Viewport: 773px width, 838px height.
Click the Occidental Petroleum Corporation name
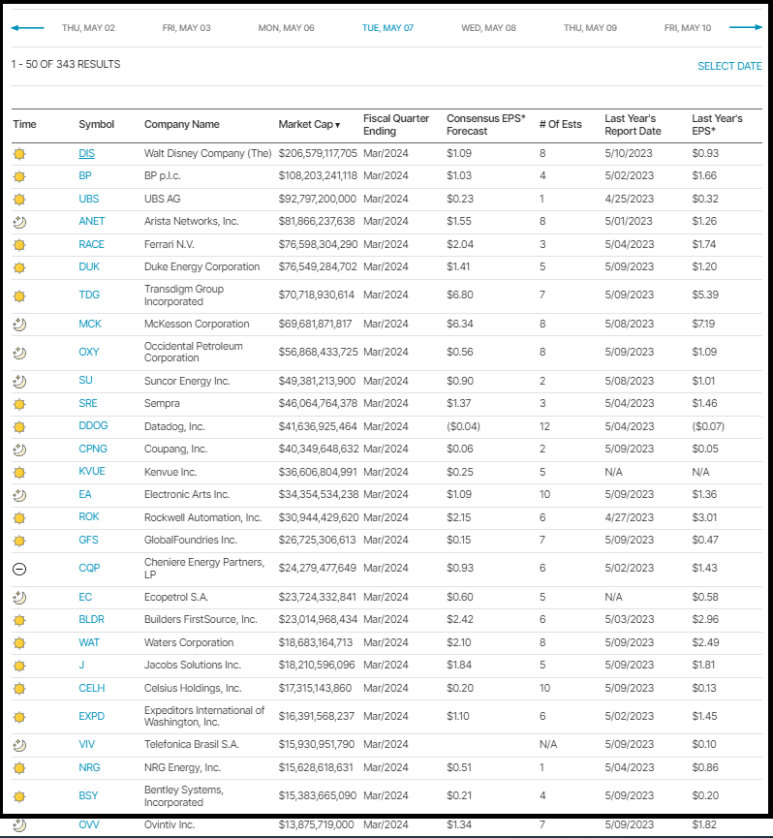click(x=194, y=352)
